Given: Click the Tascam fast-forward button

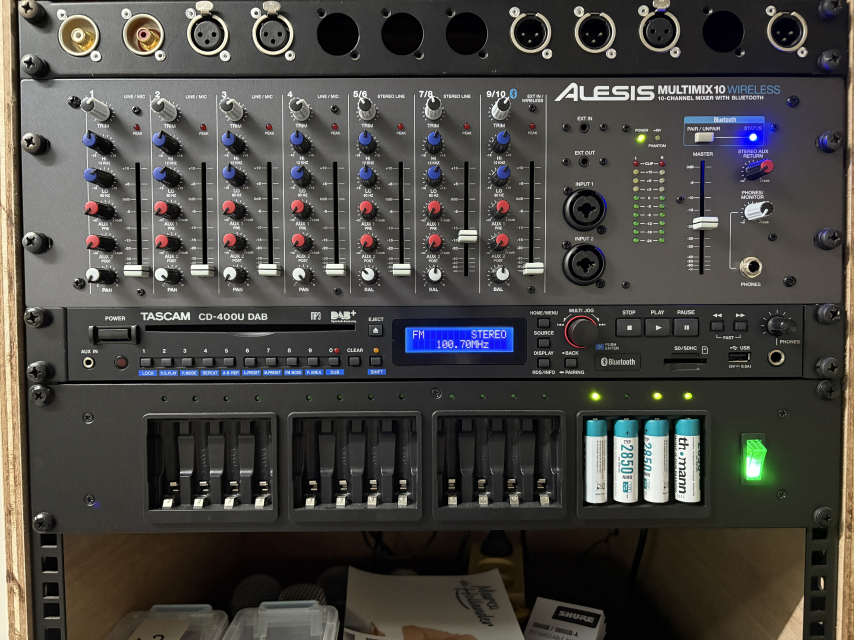Looking at the screenshot, I should point(740,326).
